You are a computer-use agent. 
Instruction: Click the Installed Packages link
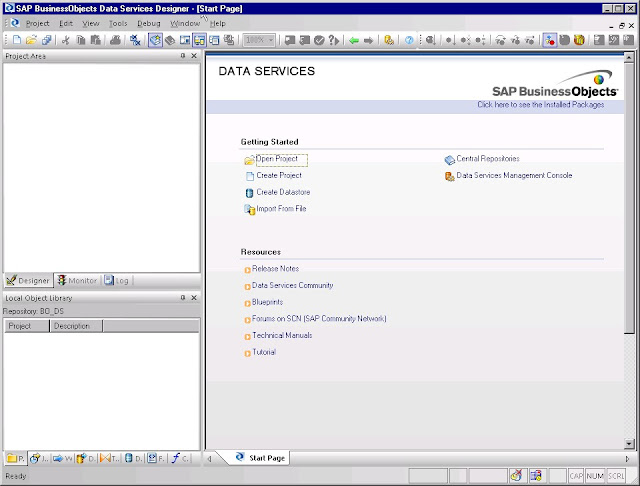541,105
